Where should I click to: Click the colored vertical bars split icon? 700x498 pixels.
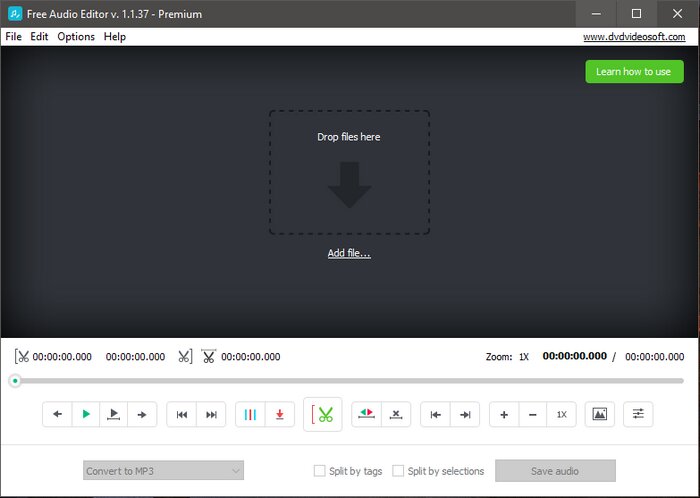pyautogui.click(x=251, y=414)
